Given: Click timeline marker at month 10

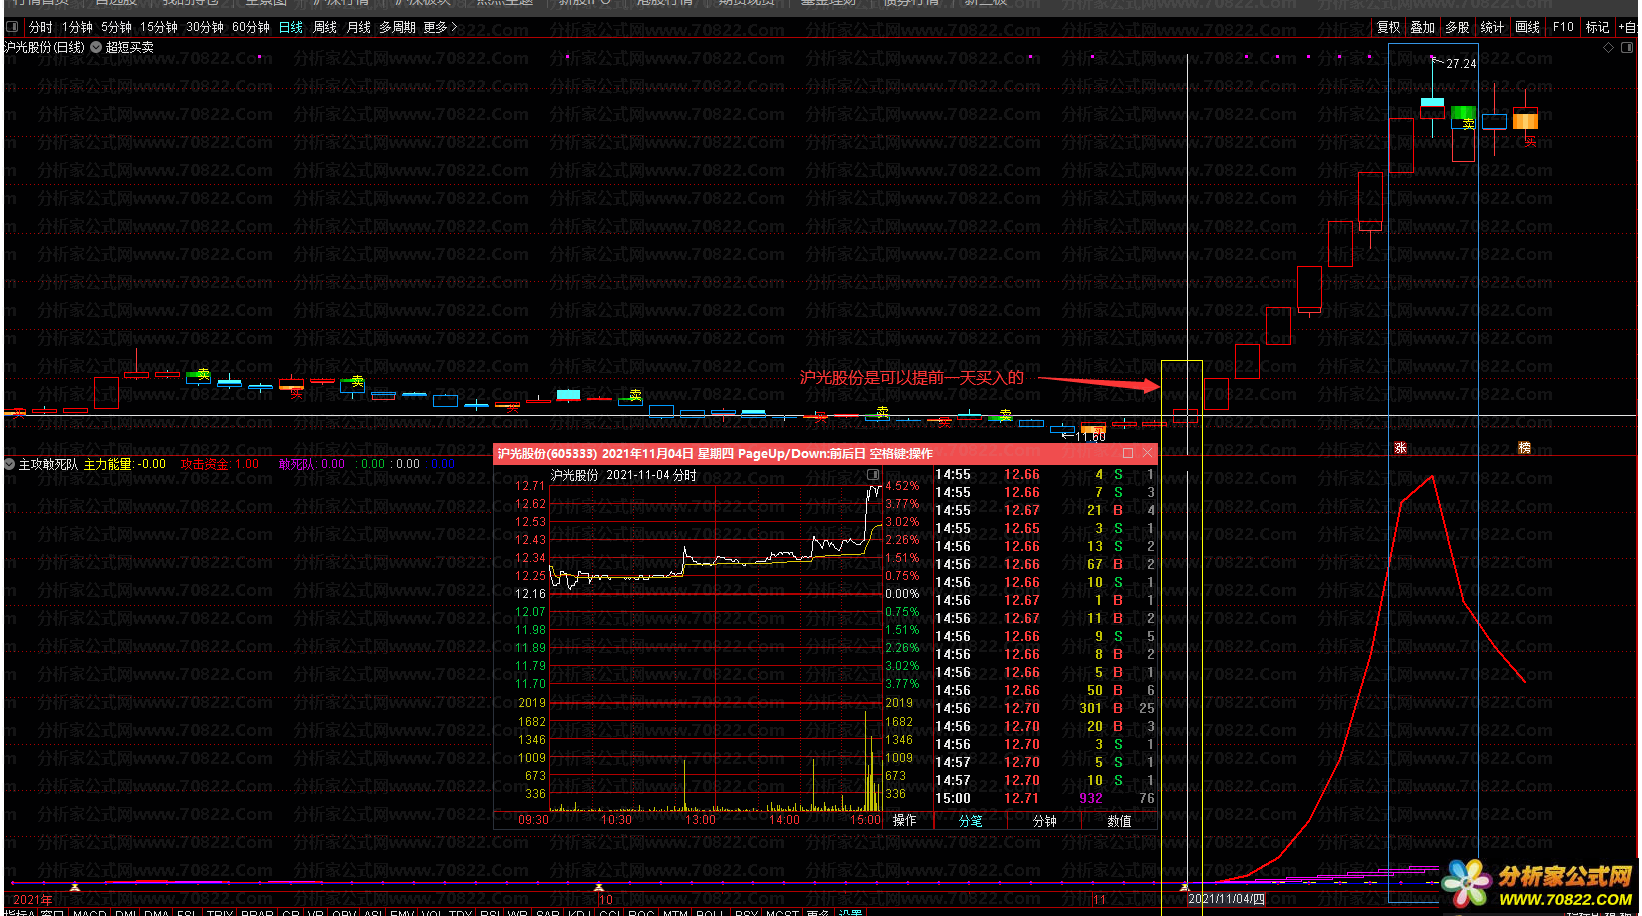Looking at the screenshot, I should [599, 886].
